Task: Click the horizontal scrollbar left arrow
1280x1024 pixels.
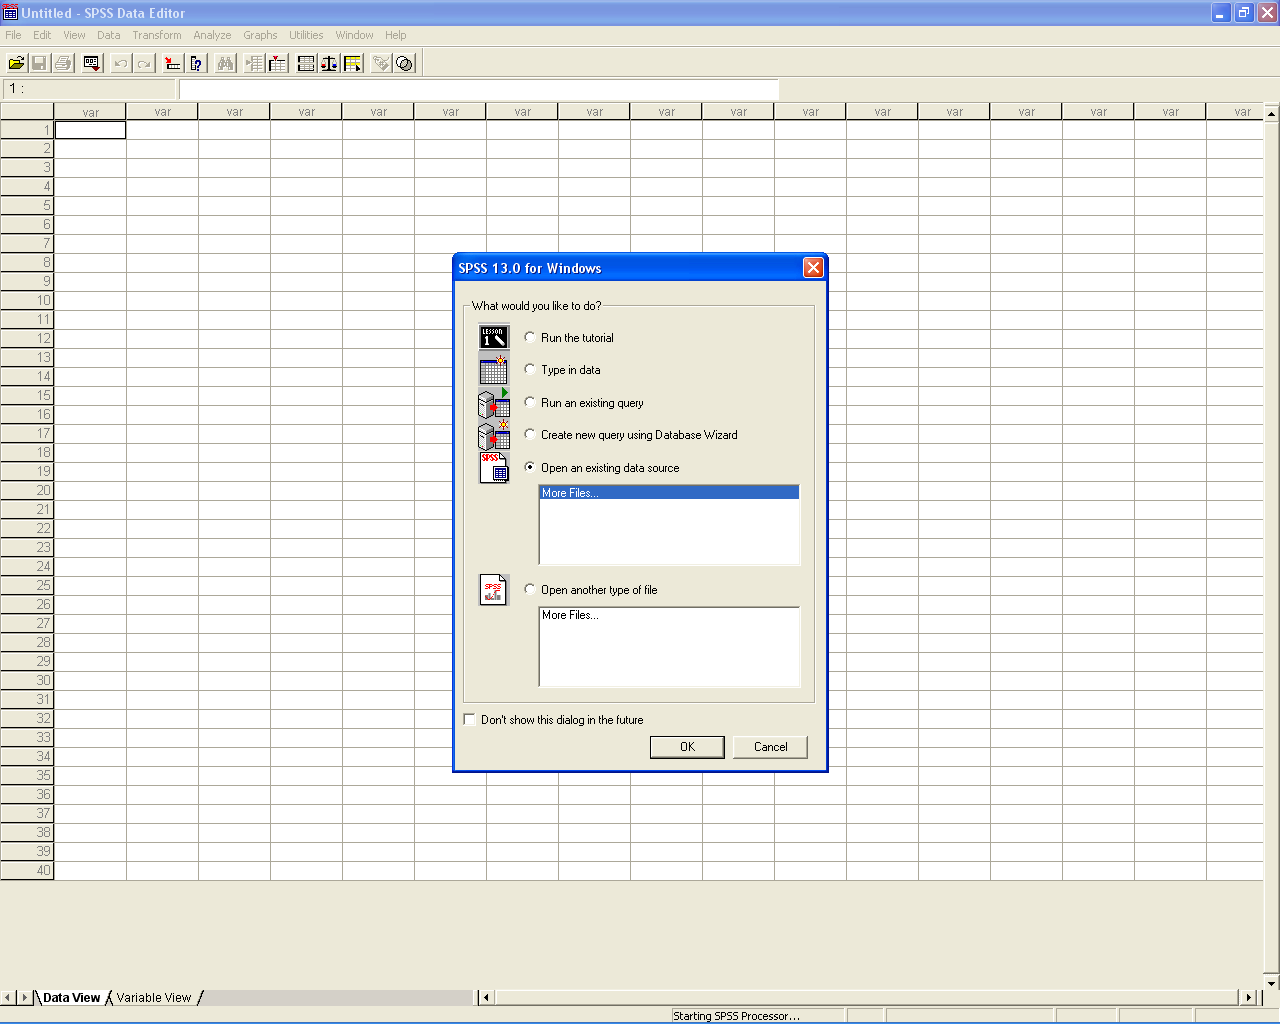Action: (x=487, y=997)
